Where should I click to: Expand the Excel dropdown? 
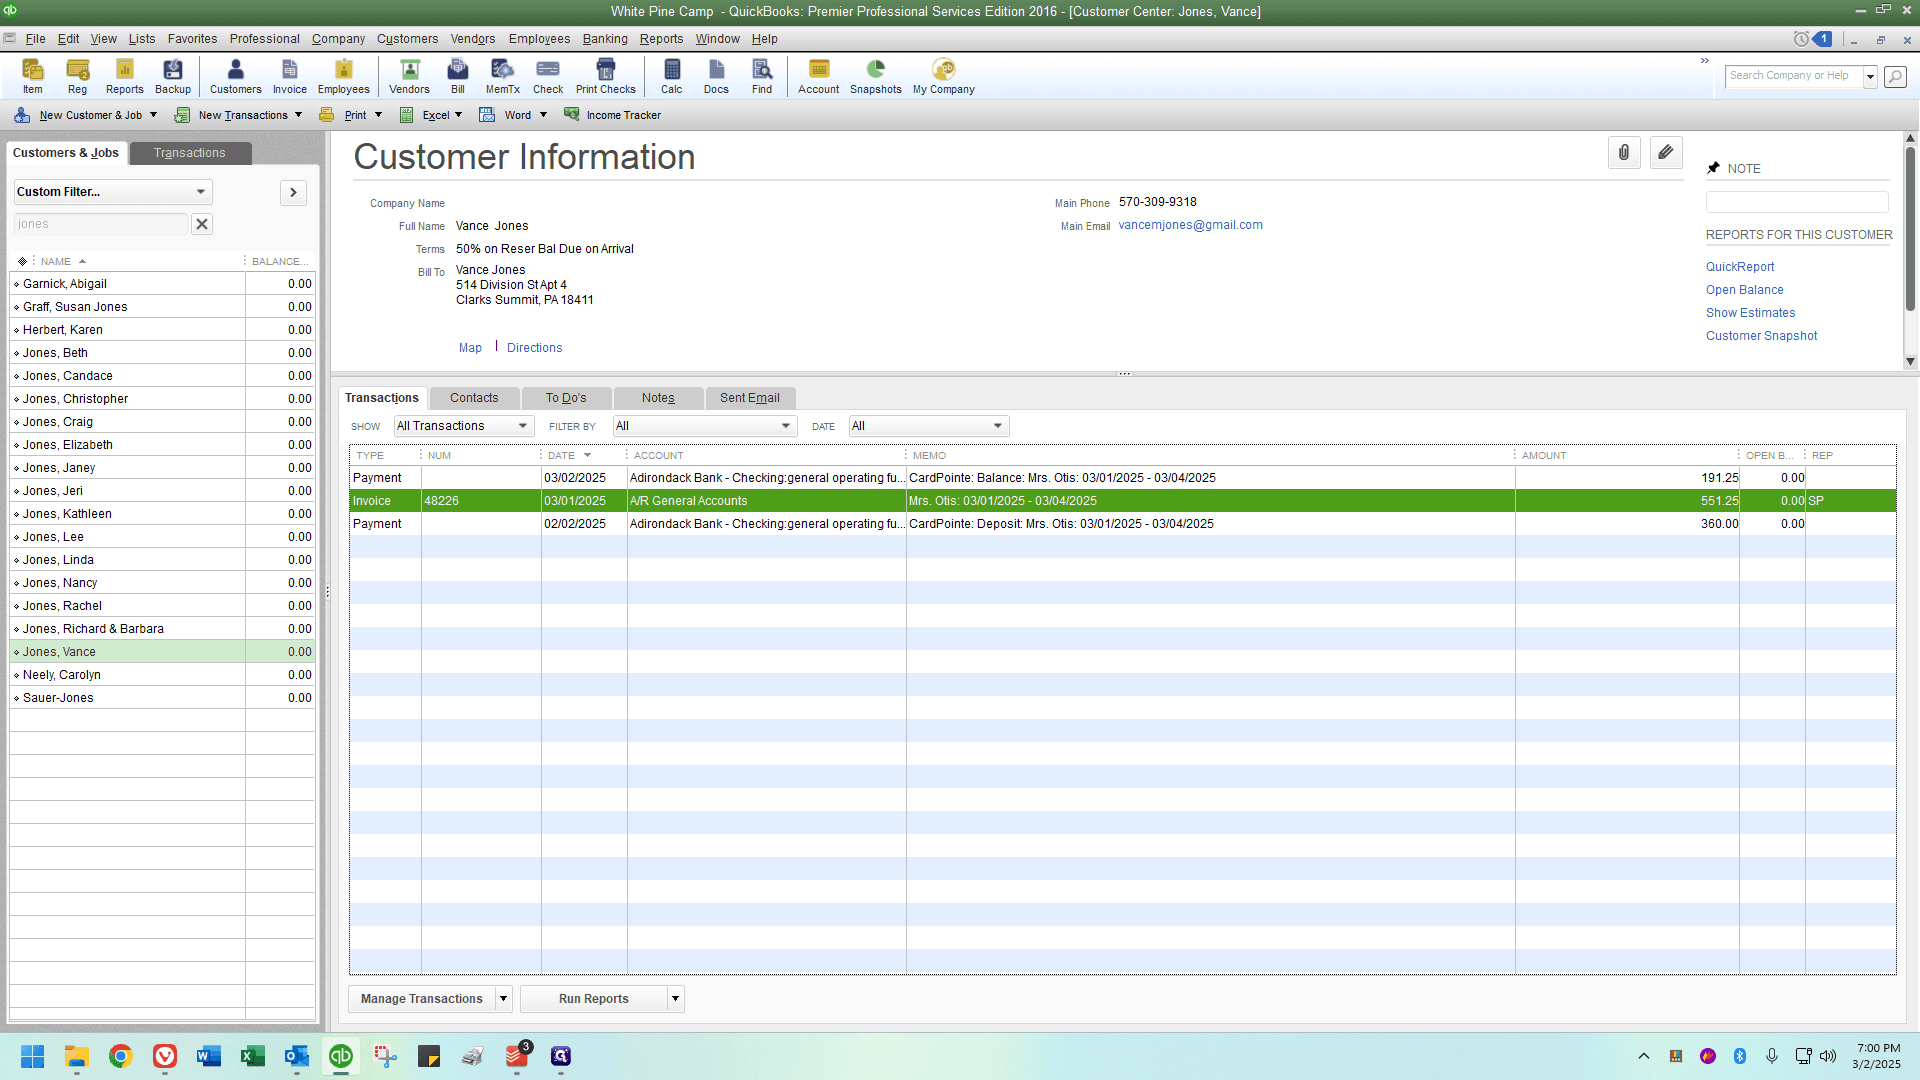pos(459,115)
